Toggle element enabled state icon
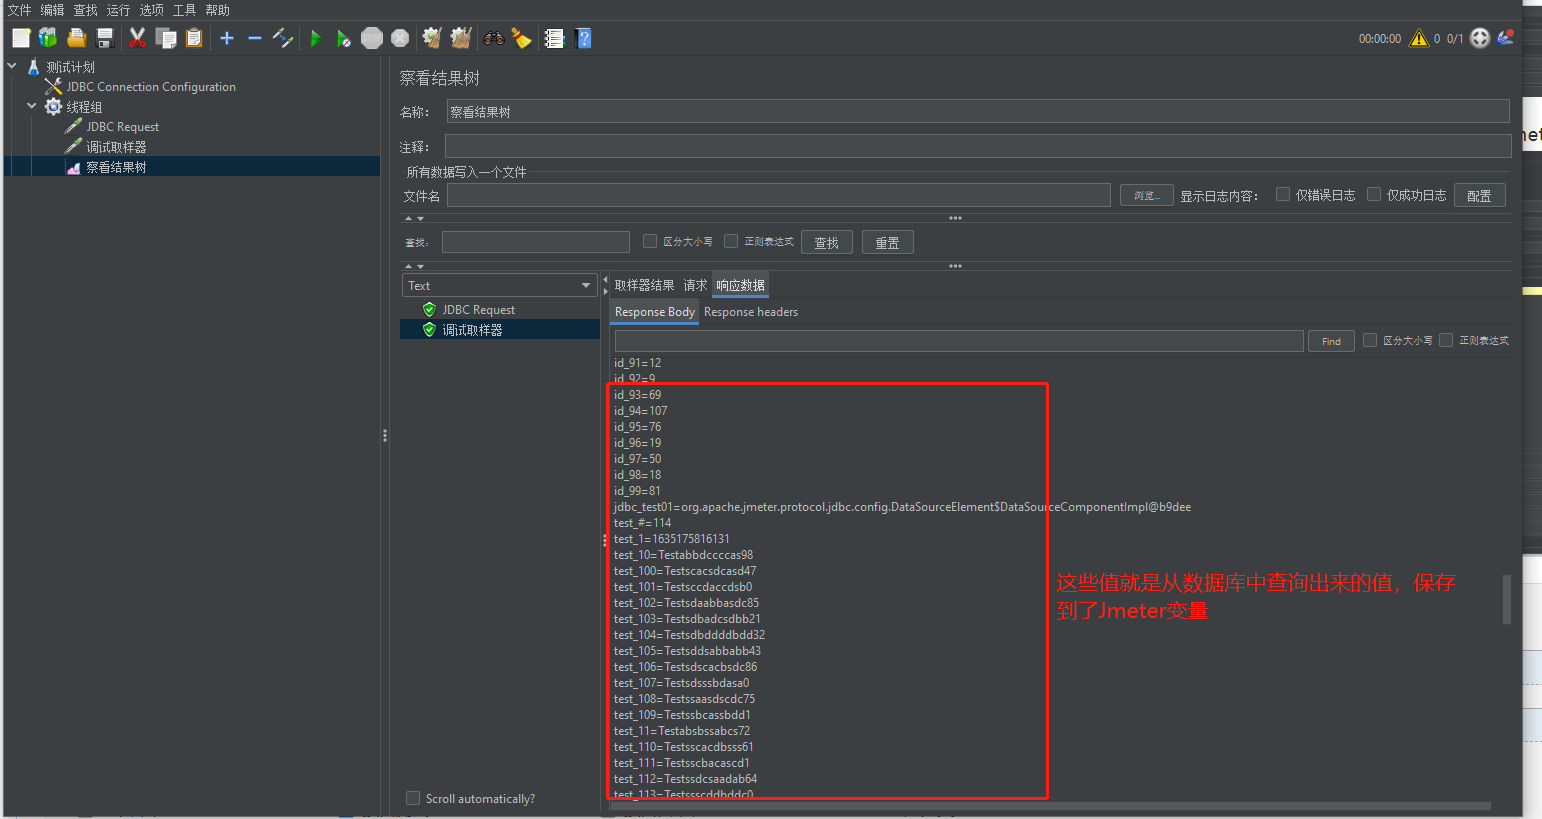1542x819 pixels. (283, 38)
